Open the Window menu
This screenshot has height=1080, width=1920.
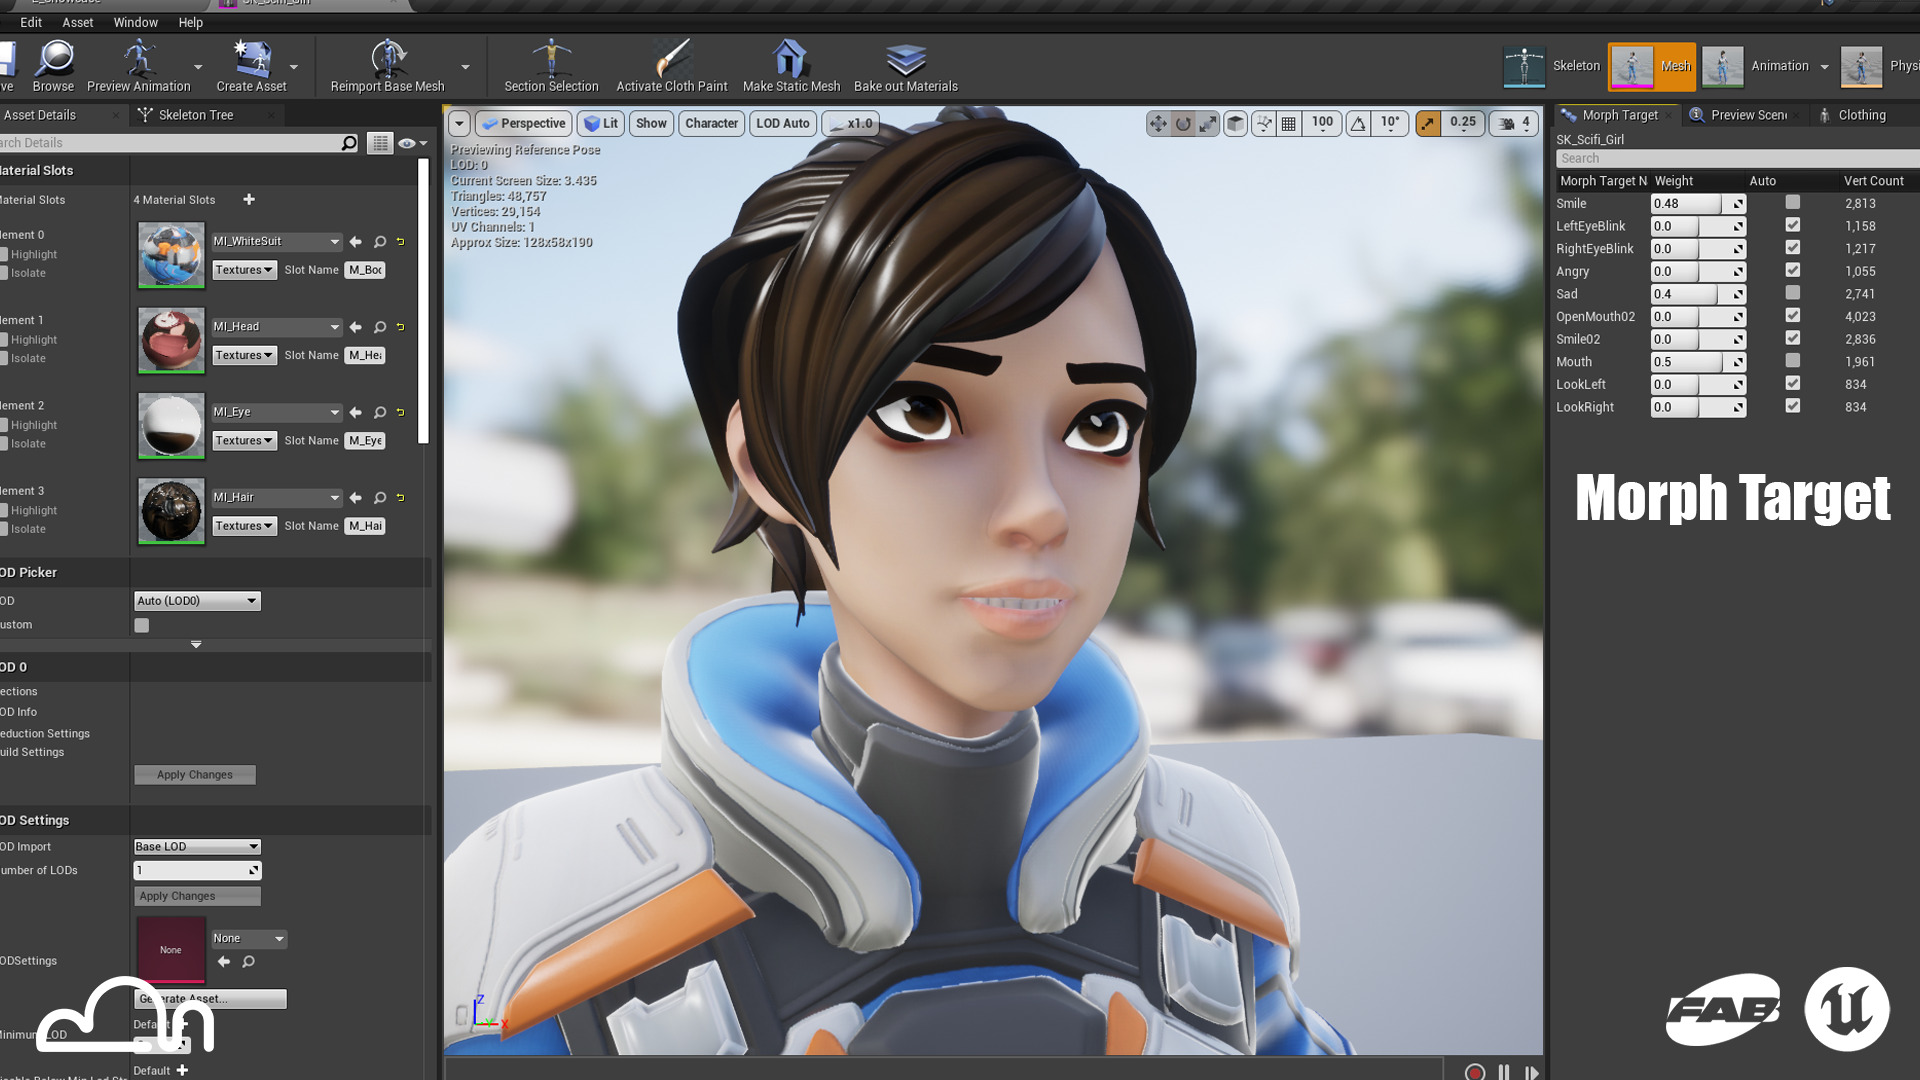coord(135,22)
